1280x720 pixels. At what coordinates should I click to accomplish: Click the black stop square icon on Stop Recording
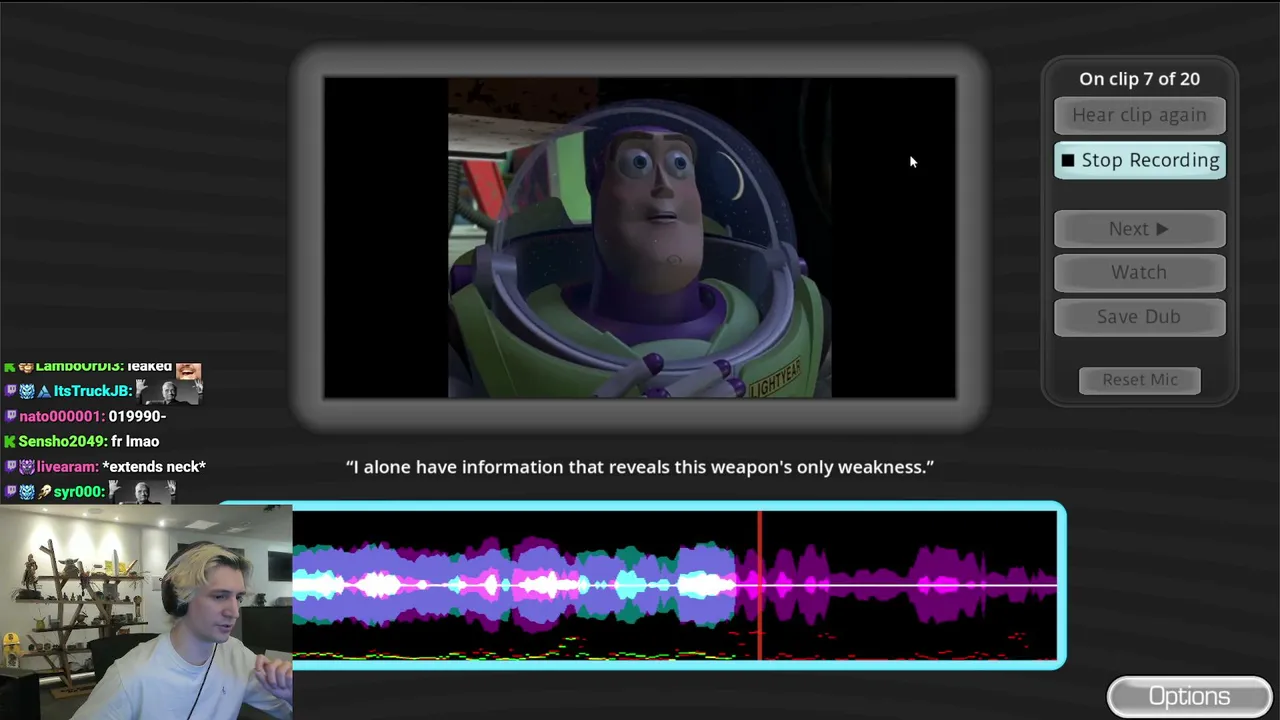(x=1068, y=160)
